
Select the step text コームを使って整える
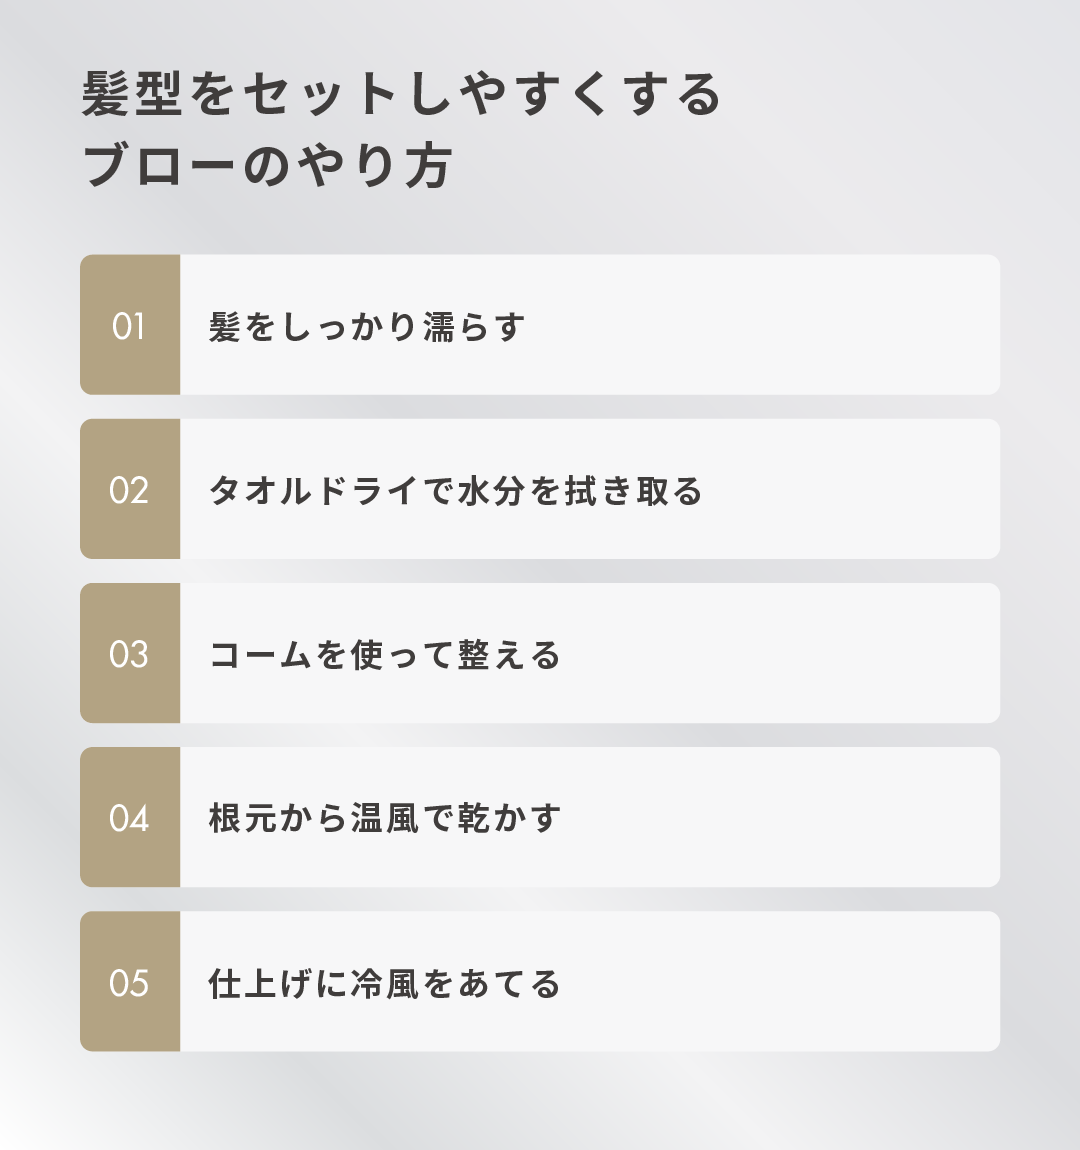click(x=385, y=655)
